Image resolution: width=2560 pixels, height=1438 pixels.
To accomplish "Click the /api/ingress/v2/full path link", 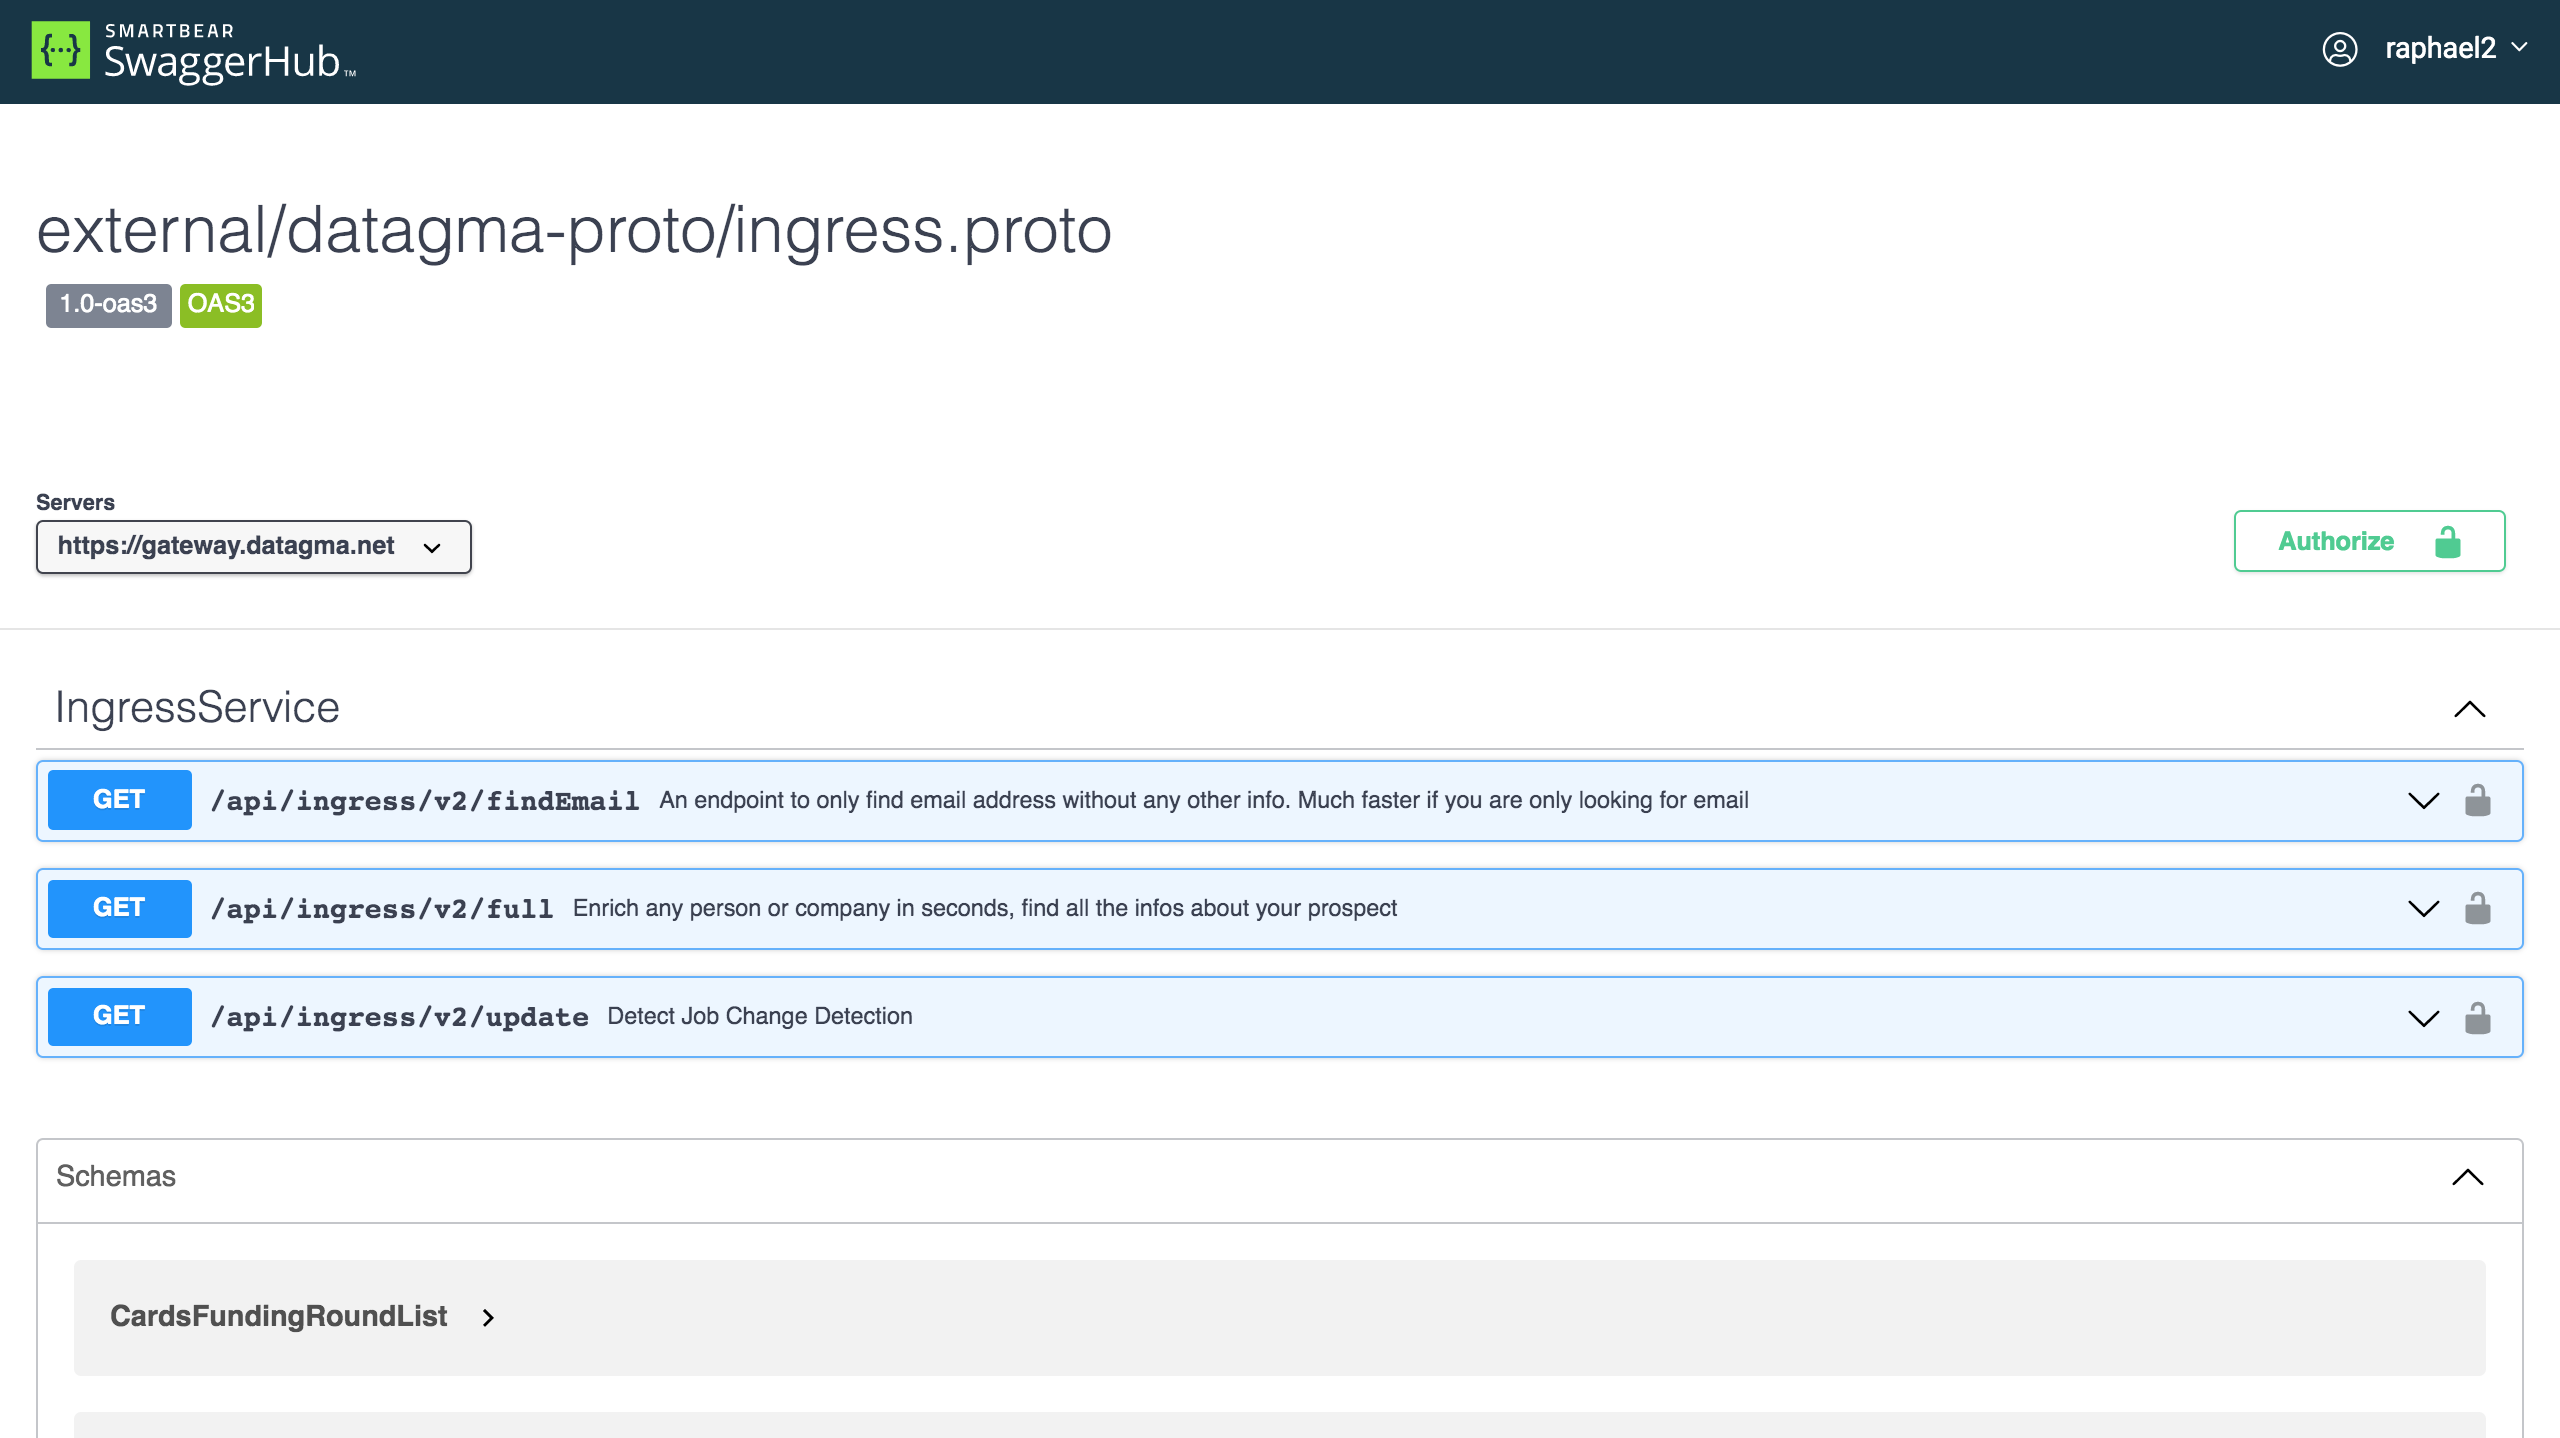I will tap(382, 909).
